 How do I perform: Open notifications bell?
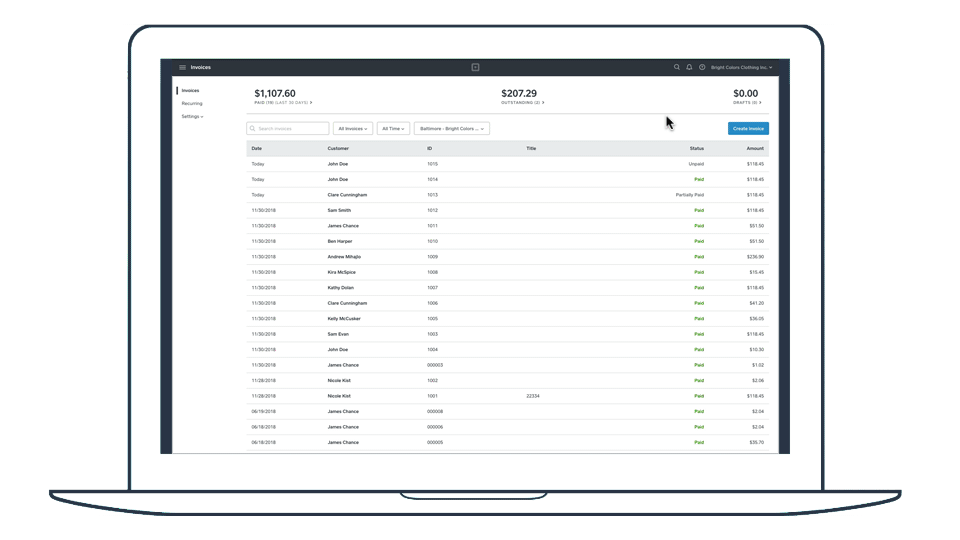(689, 67)
